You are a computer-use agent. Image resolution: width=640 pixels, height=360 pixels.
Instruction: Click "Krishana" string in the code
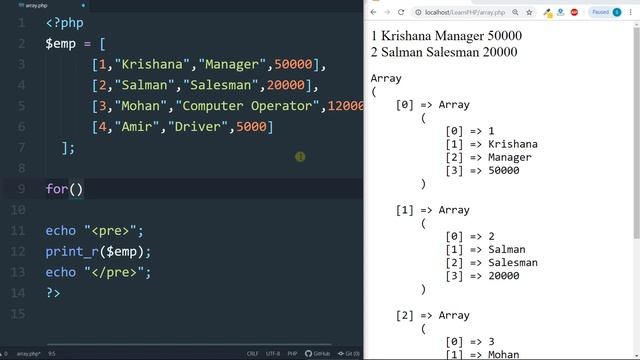coord(152,64)
